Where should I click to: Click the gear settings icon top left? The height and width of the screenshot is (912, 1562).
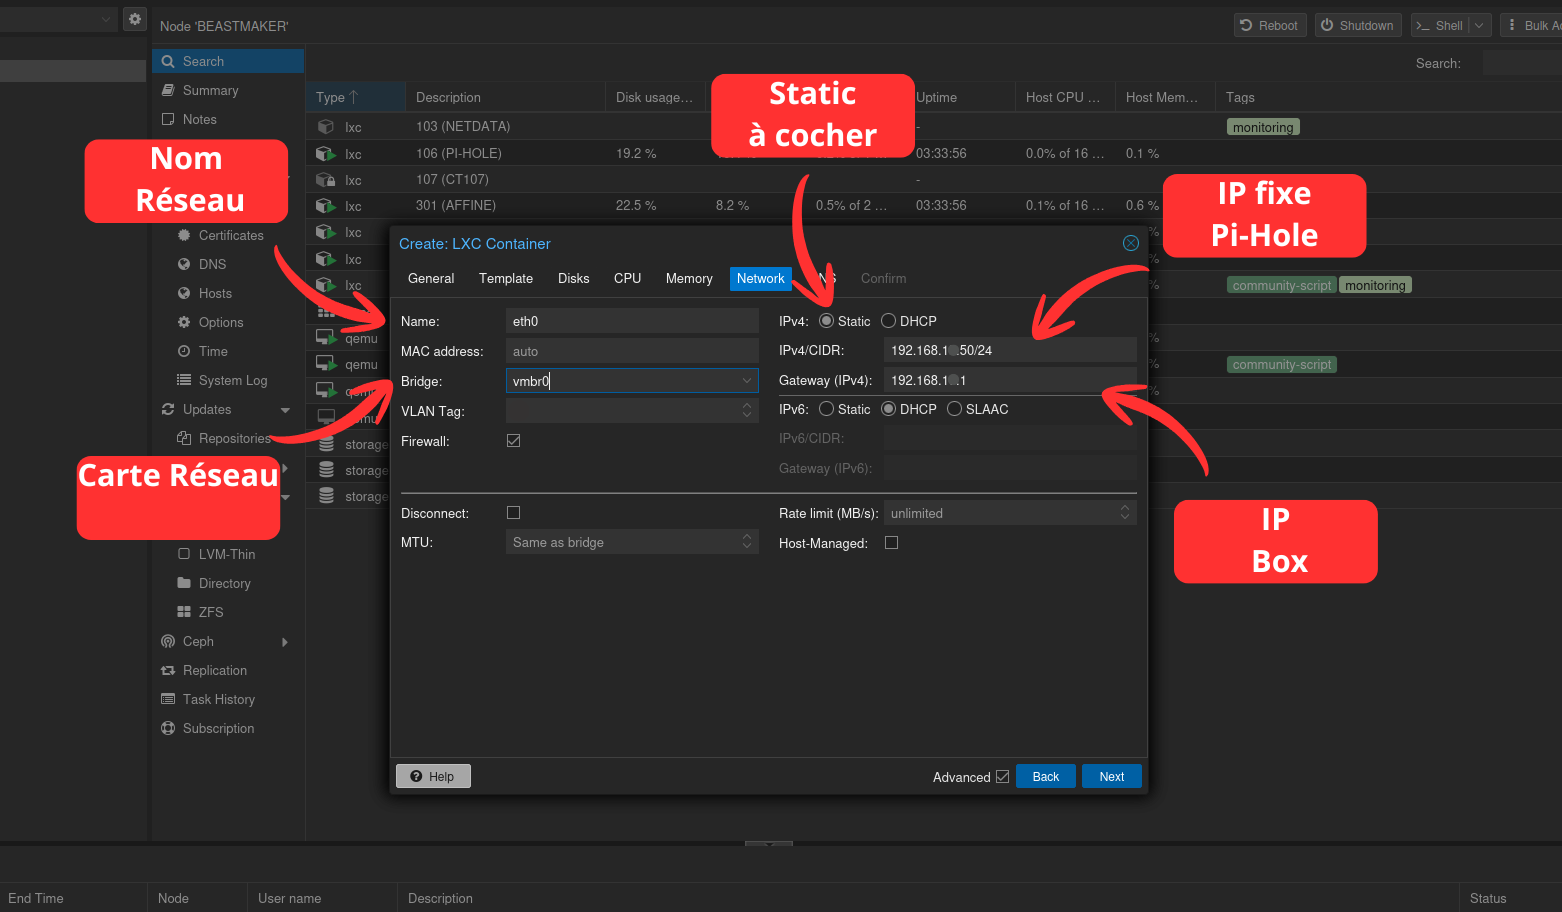tap(135, 19)
